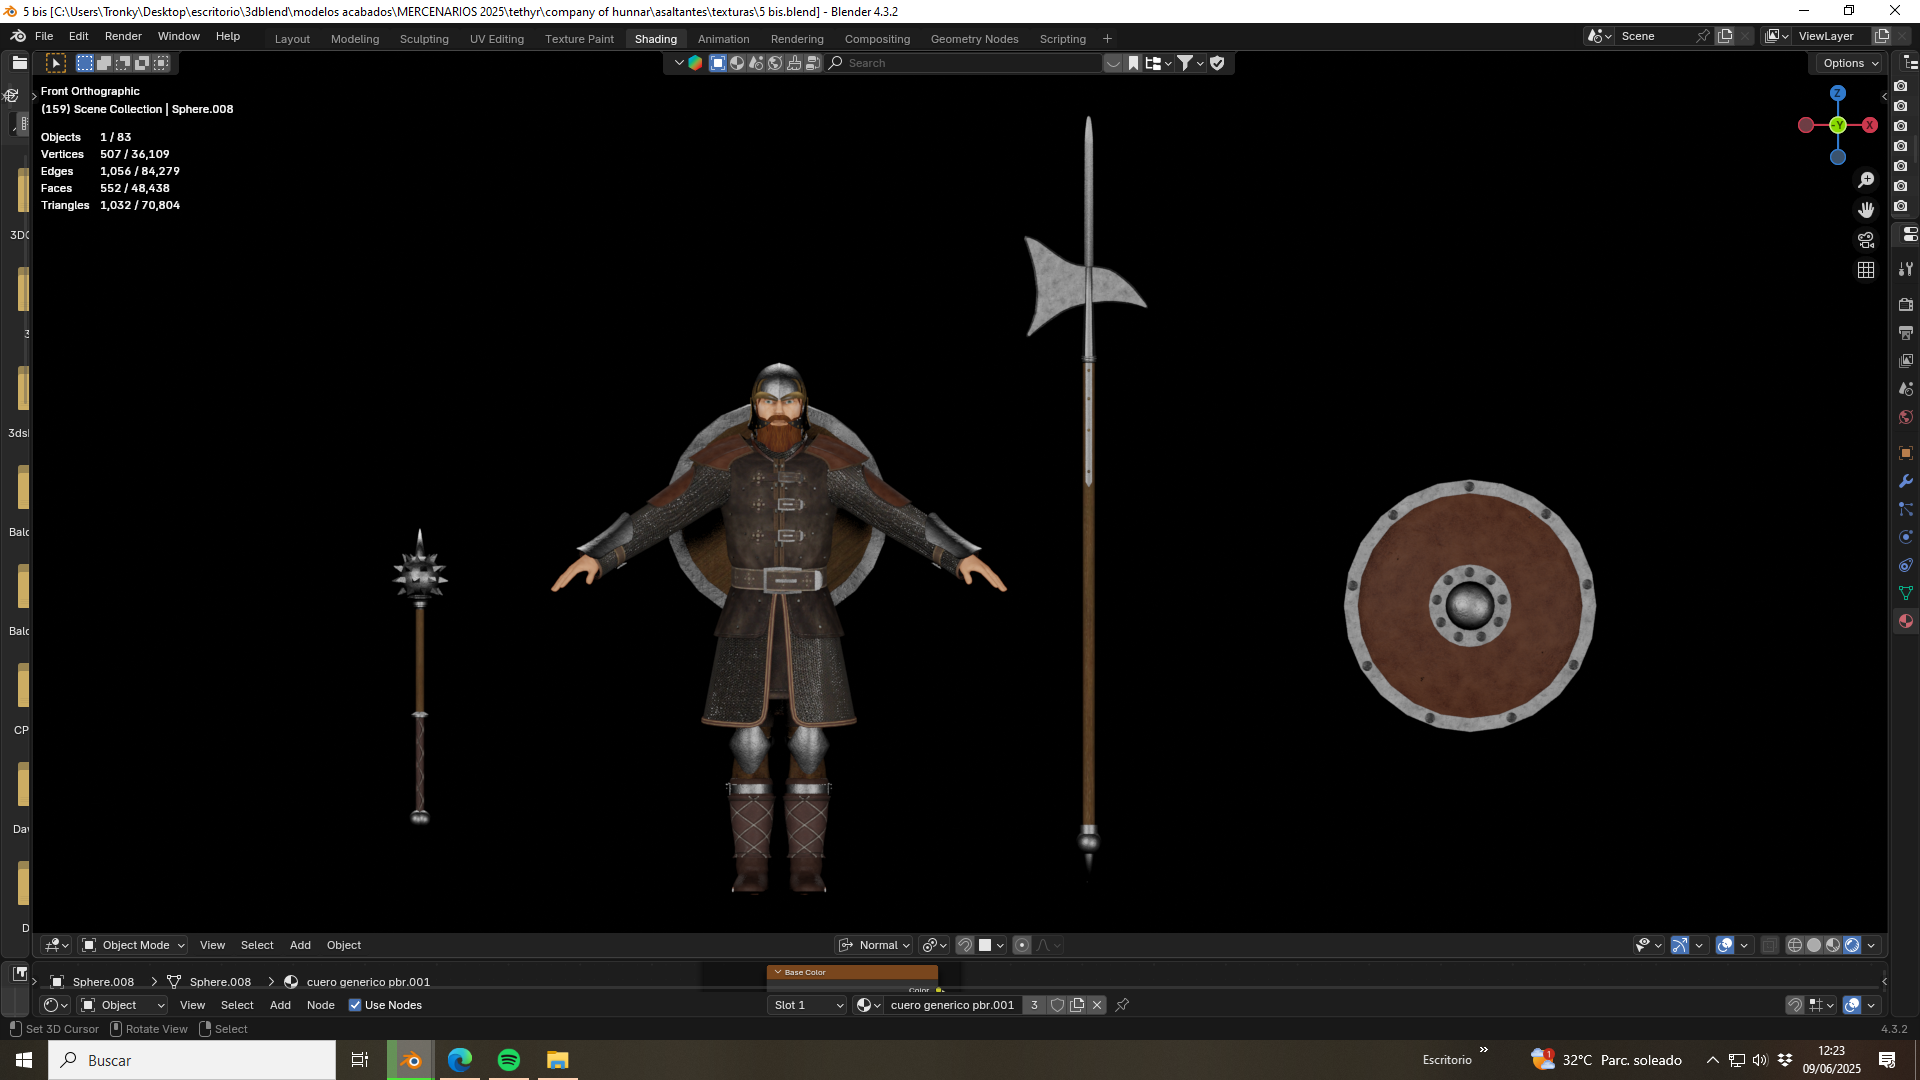This screenshot has width=1920, height=1080.
Task: Toggle the fake user shield icon
Action: pyautogui.click(x=1057, y=1005)
